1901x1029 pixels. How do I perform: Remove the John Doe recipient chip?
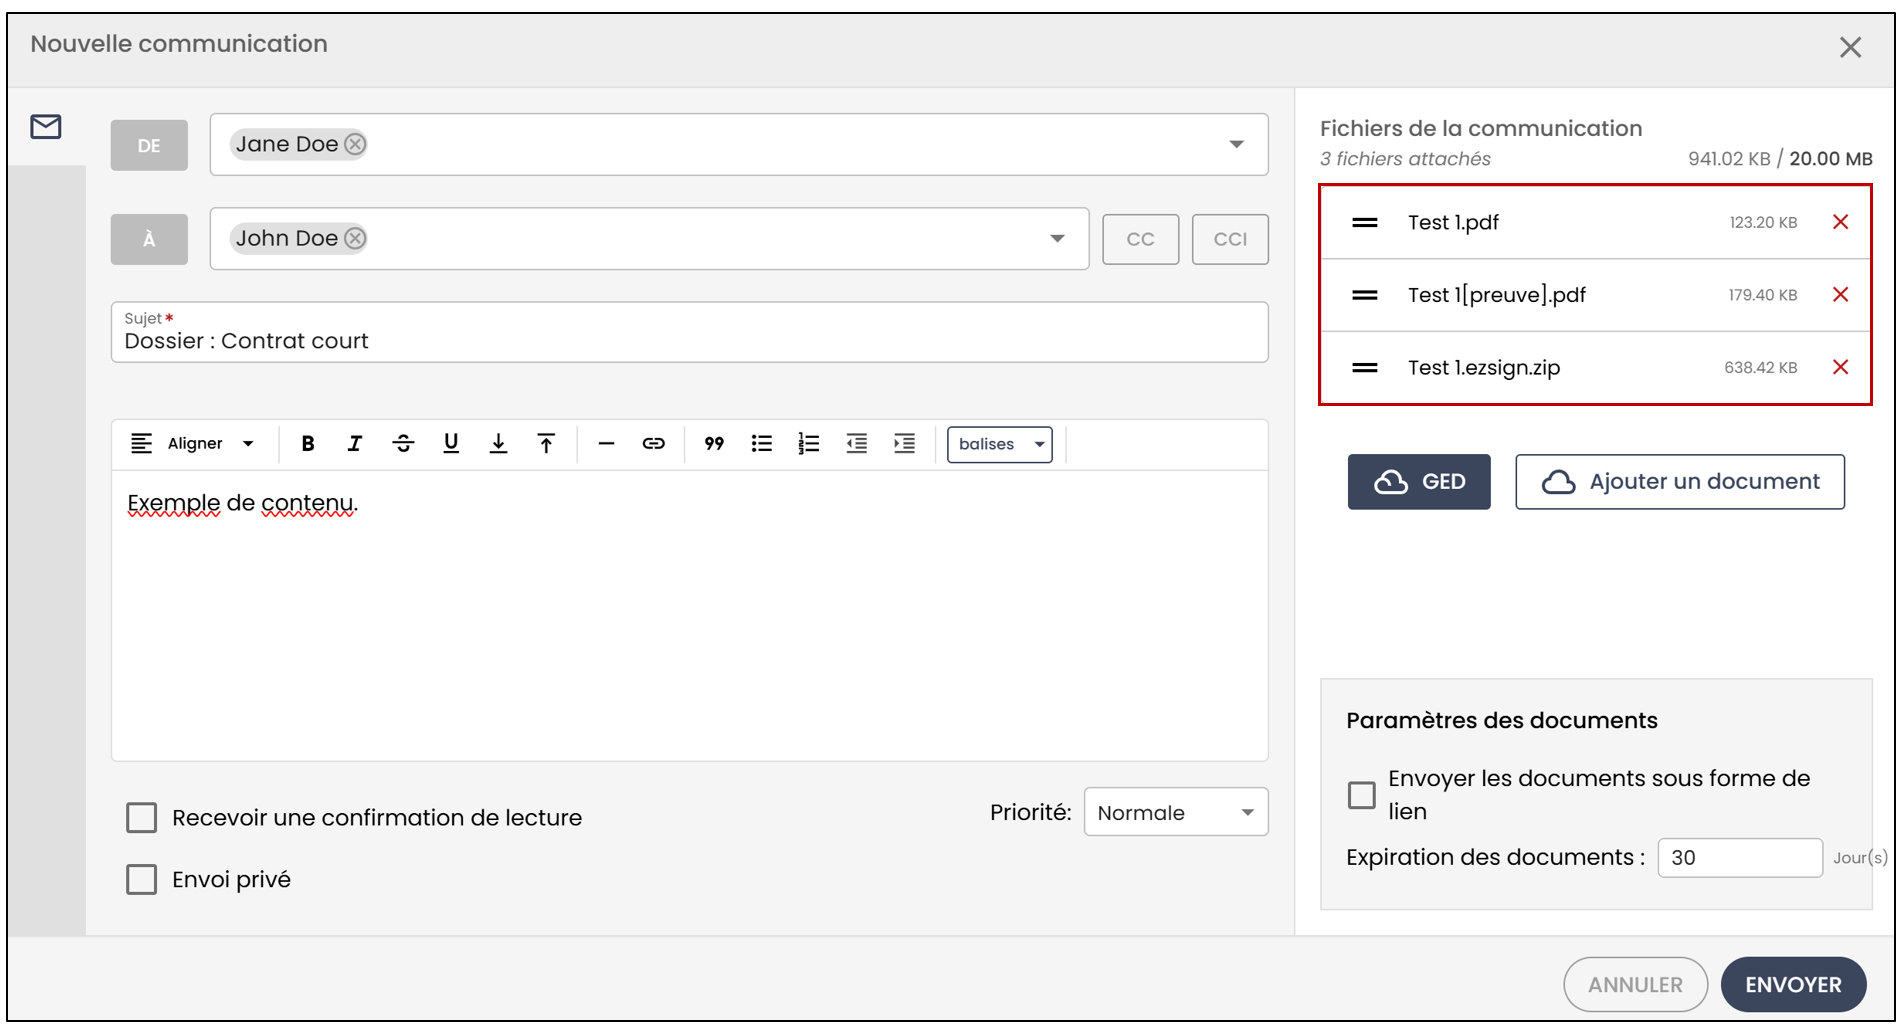point(355,238)
